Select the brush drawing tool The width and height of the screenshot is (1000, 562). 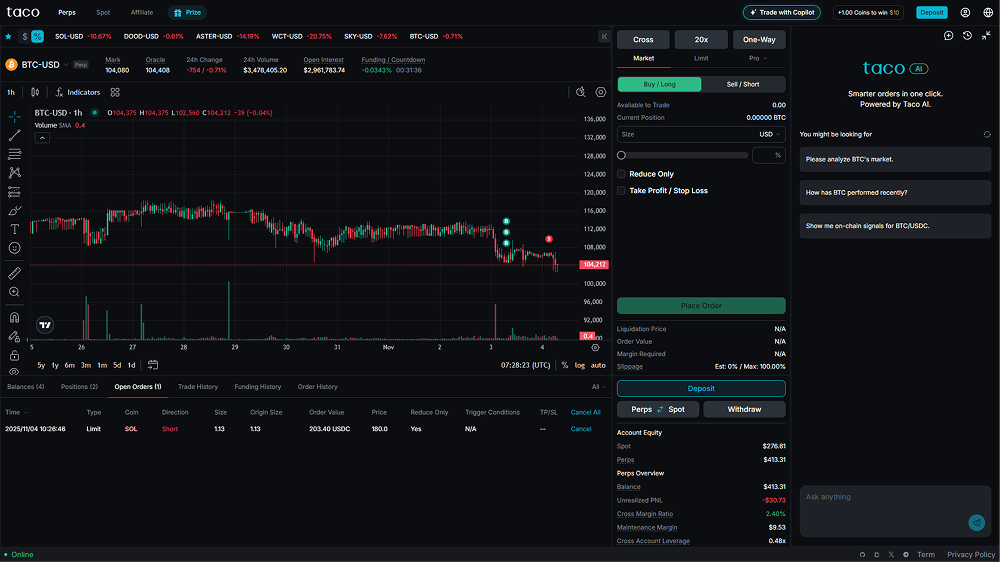coord(14,211)
